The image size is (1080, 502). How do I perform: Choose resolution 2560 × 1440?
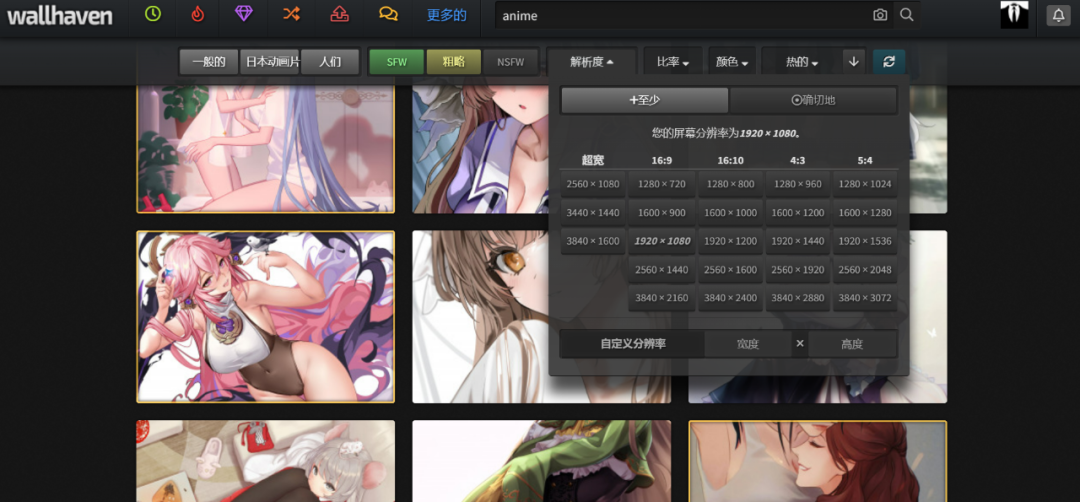(x=662, y=270)
